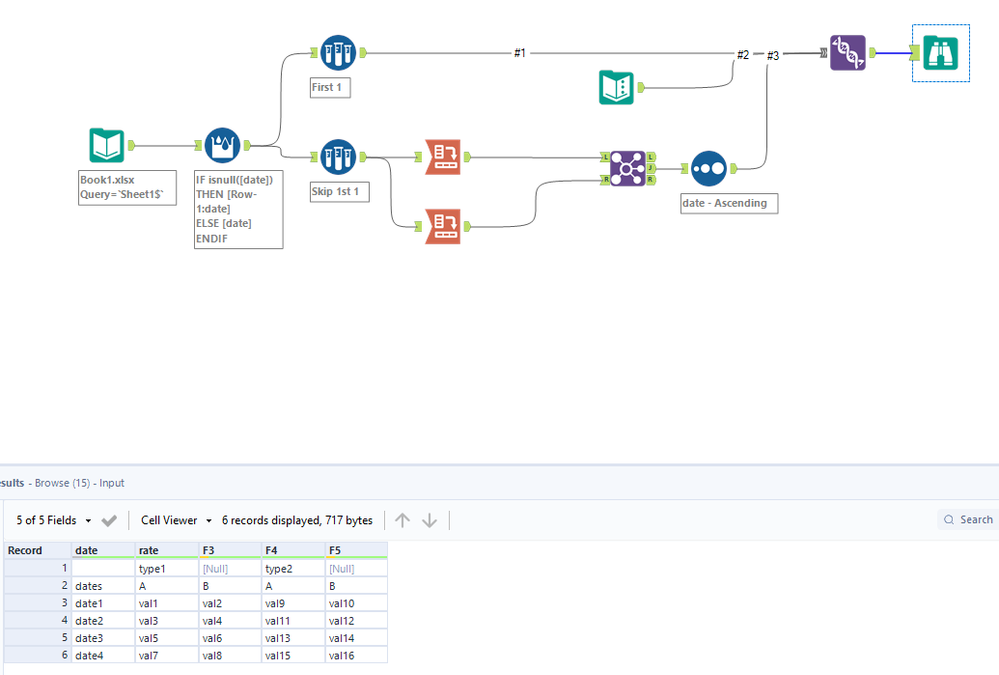The image size is (999, 675).
Task: Click the Skip 1st 1 Sample tool
Action: click(x=338, y=157)
